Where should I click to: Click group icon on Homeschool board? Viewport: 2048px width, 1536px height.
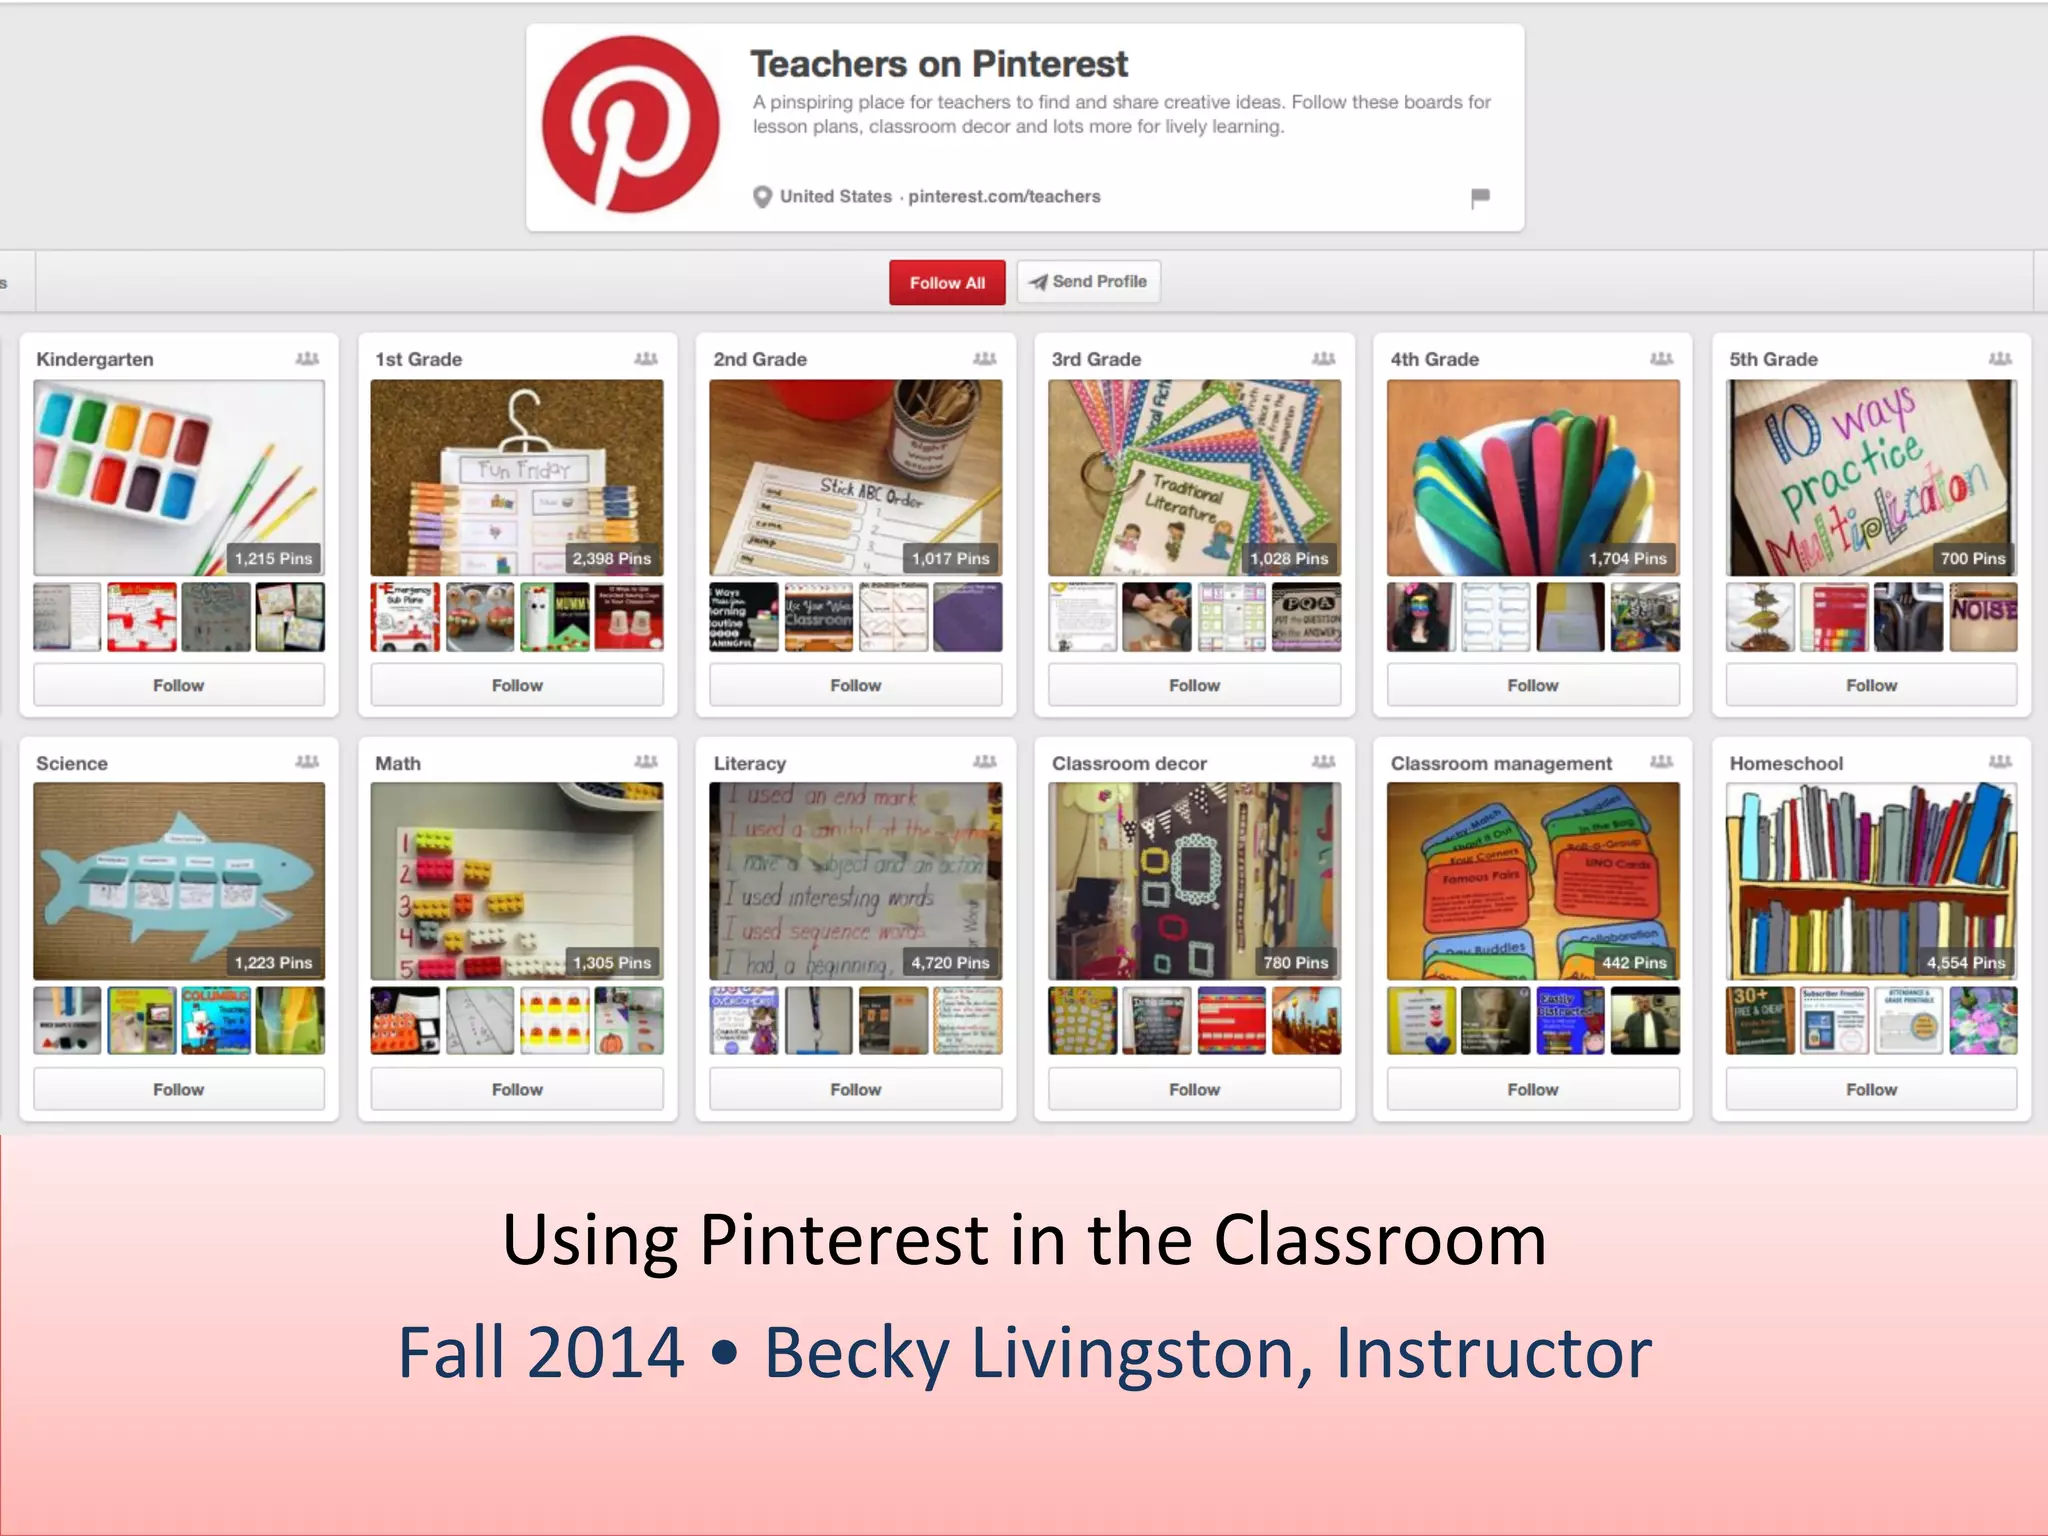(2000, 762)
